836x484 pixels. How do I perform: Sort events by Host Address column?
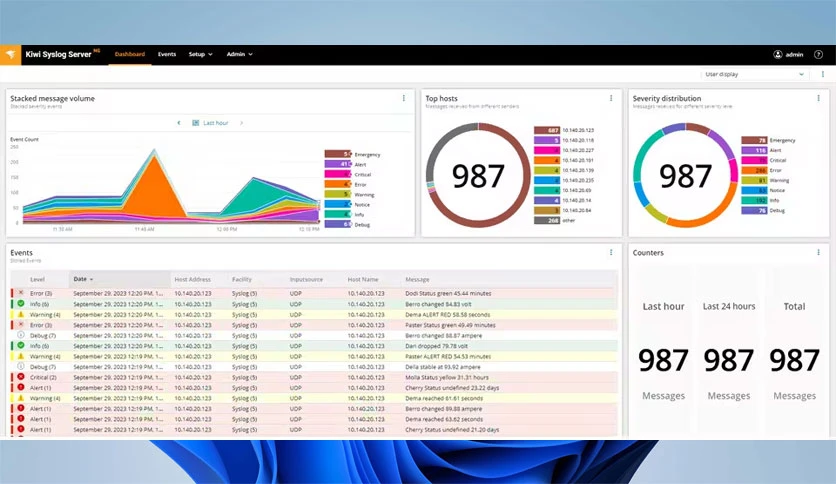[x=192, y=279]
